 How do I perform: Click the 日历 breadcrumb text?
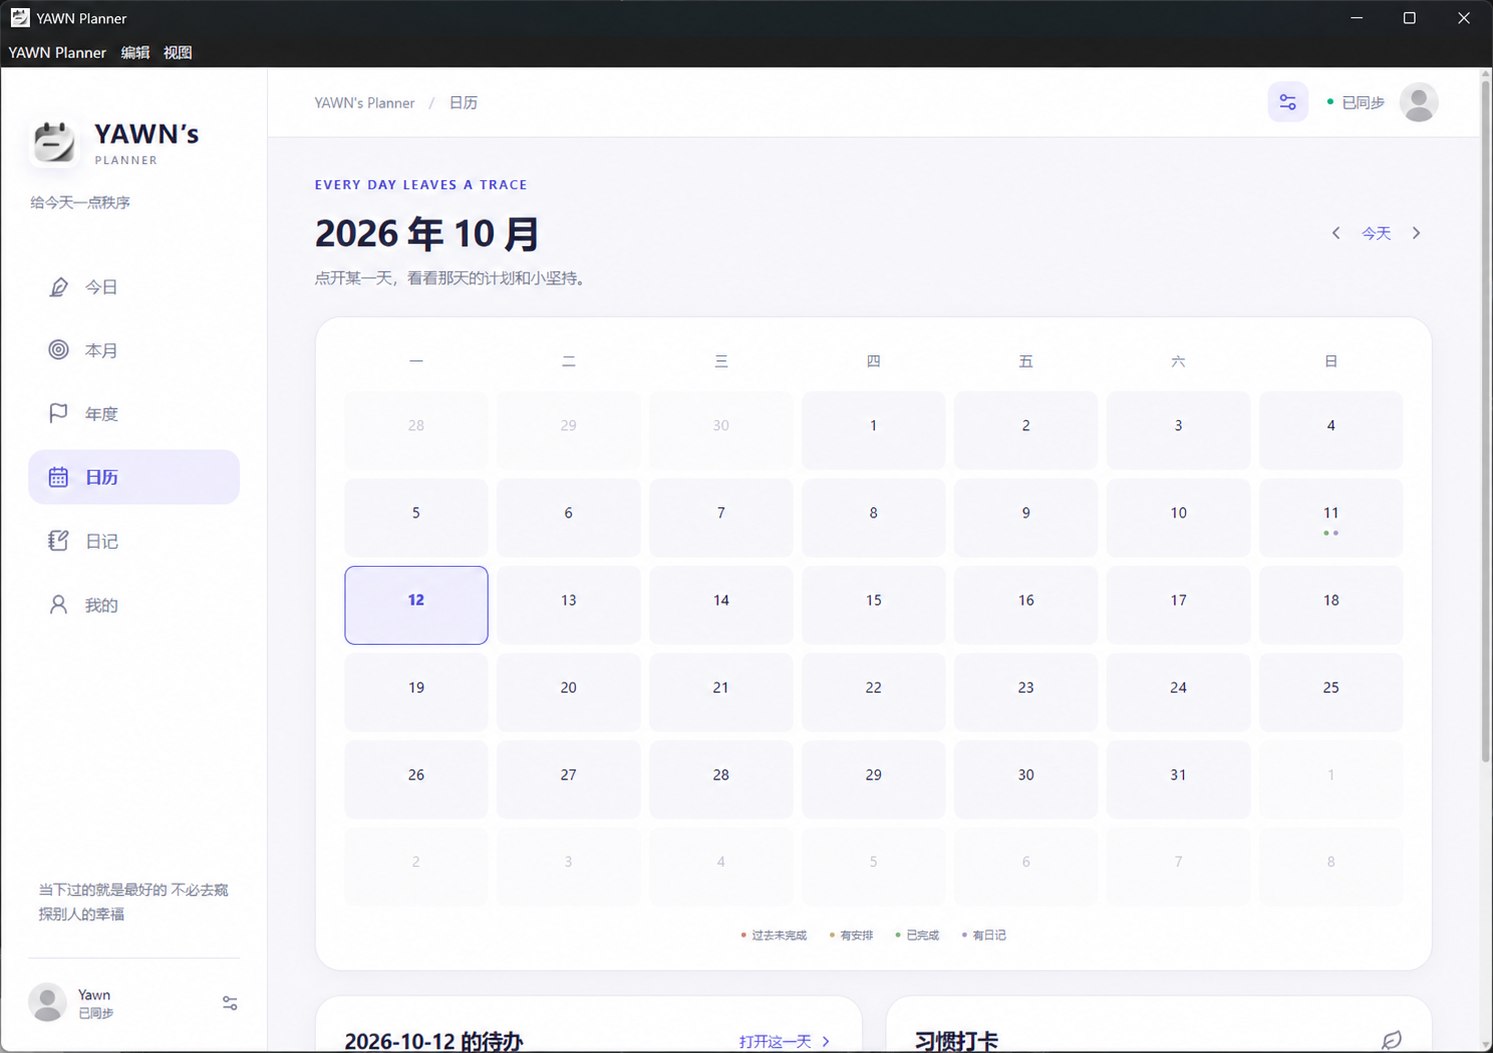463,103
